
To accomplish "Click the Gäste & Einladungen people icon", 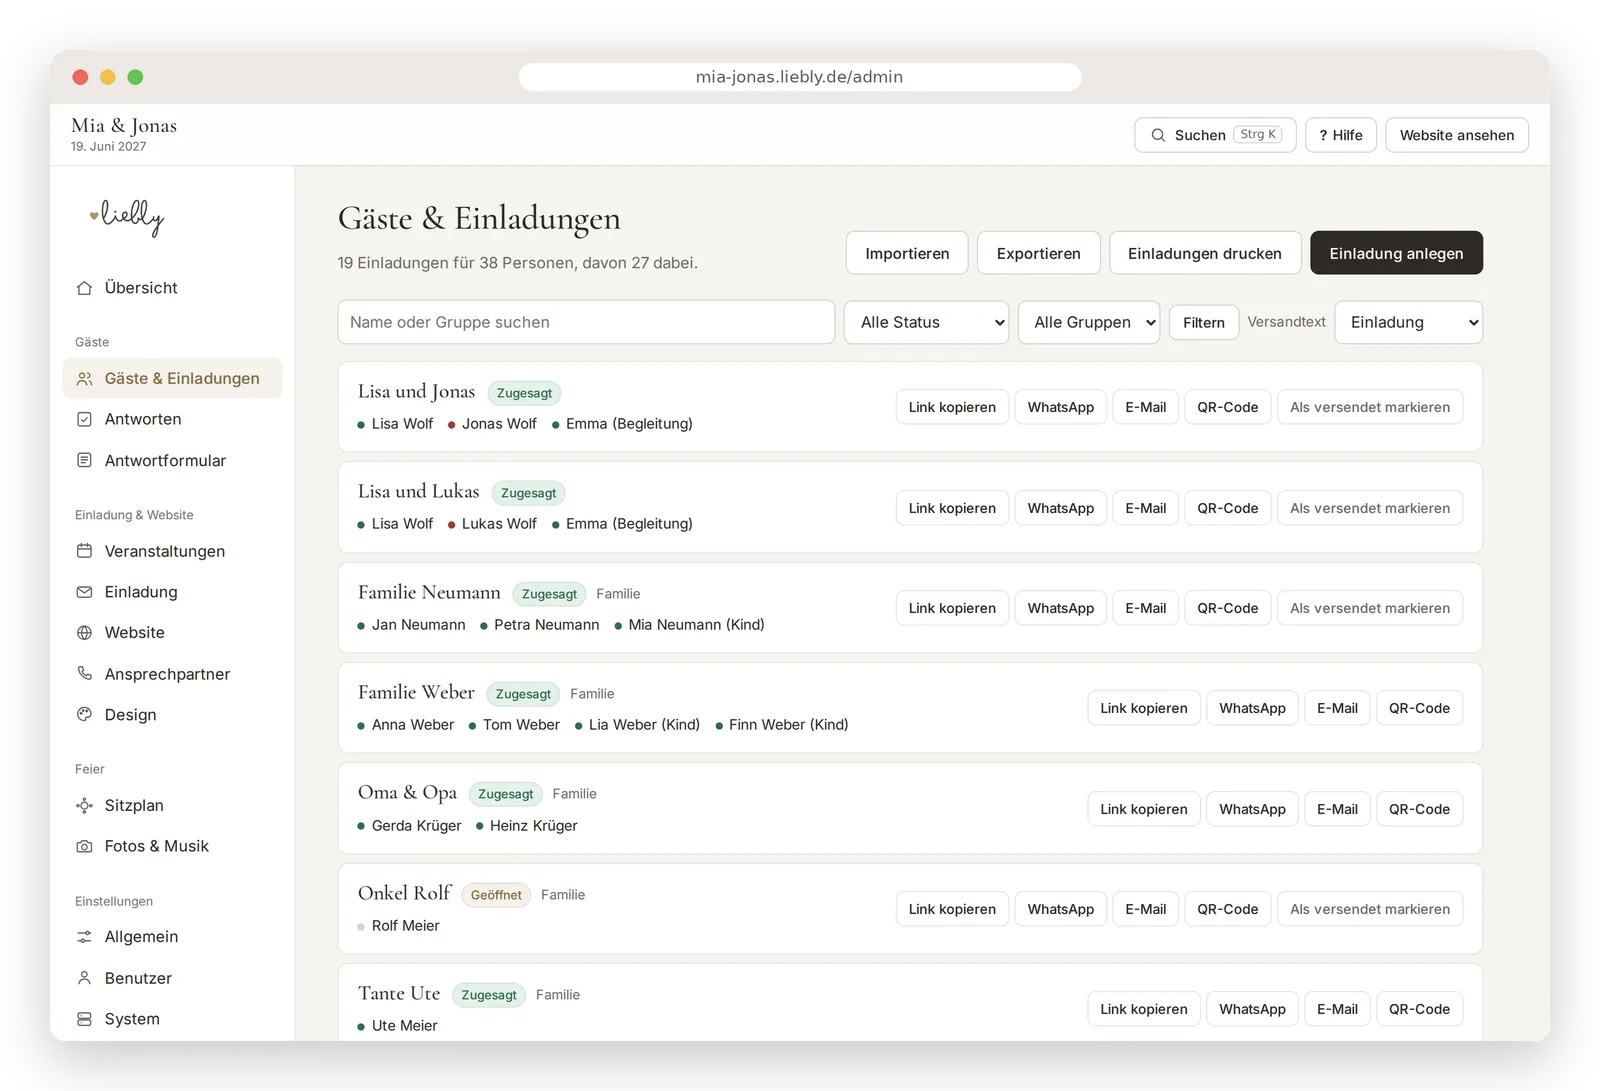I will pyautogui.click(x=85, y=379).
